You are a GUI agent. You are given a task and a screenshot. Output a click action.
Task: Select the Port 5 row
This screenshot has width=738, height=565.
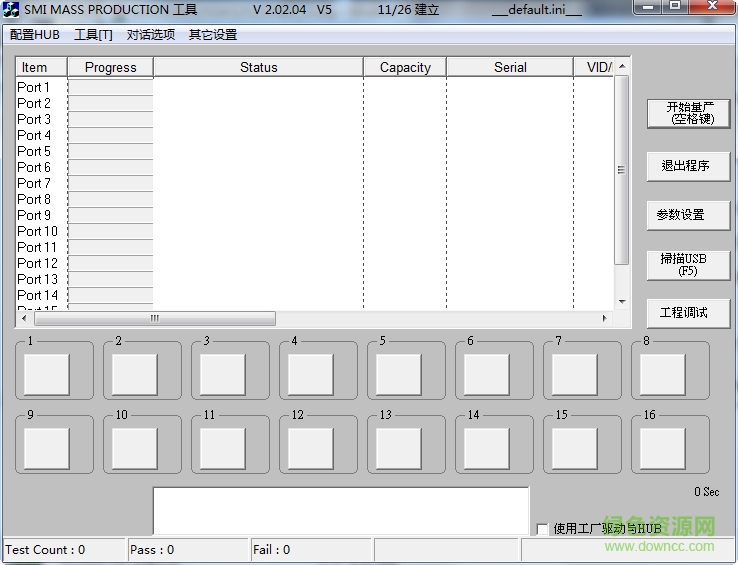315,152
